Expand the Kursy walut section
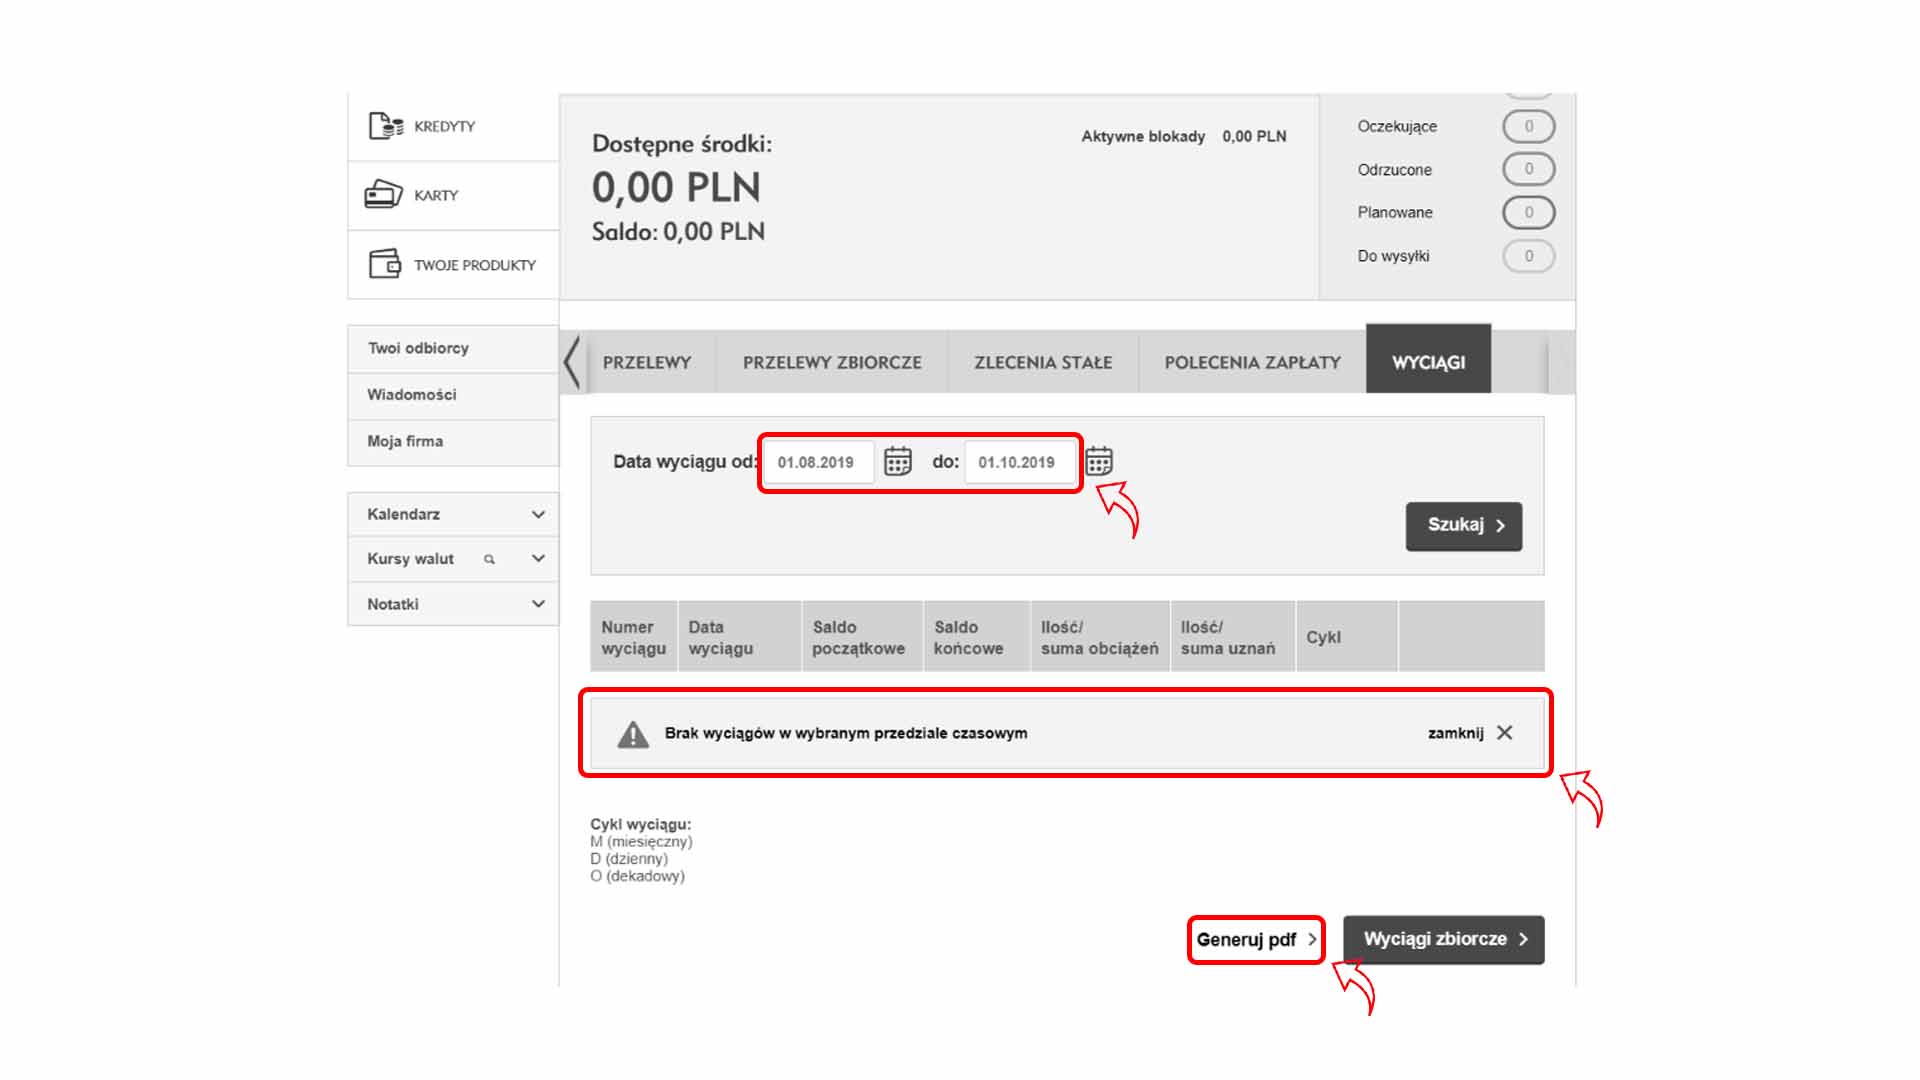Screen dimensions: 1920x1080 538,558
